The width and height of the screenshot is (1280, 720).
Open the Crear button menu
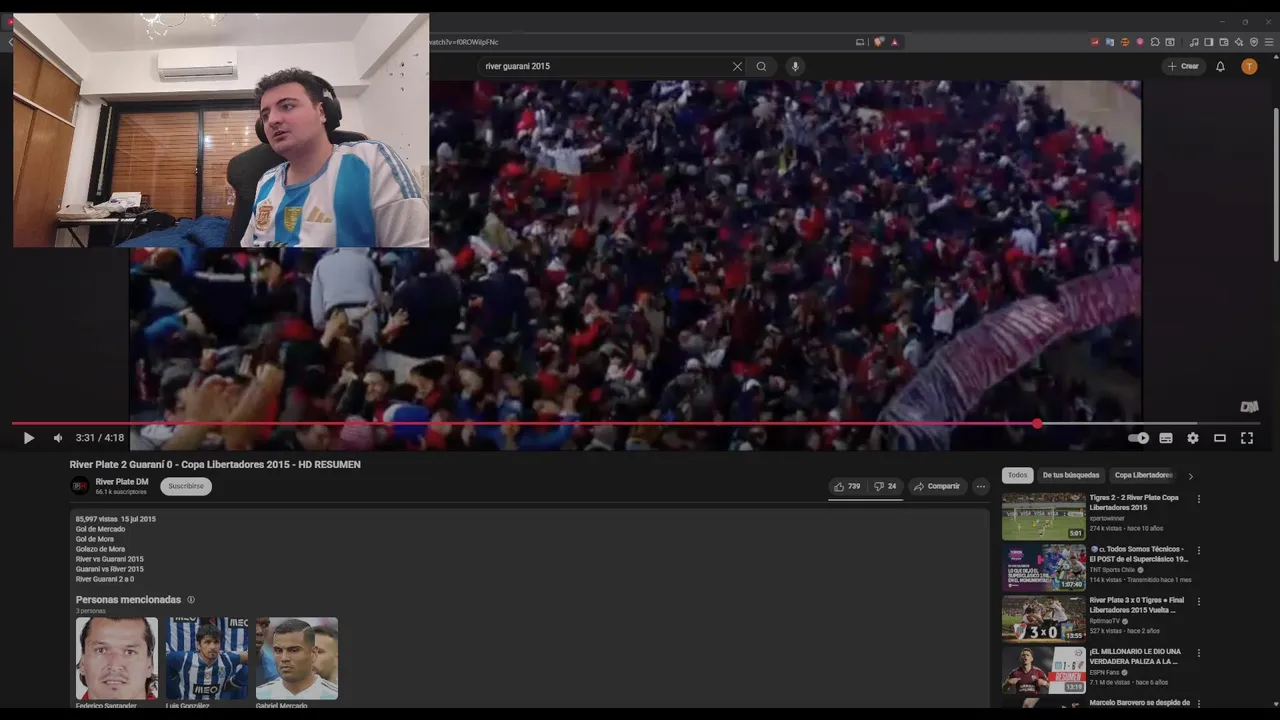tap(1183, 66)
